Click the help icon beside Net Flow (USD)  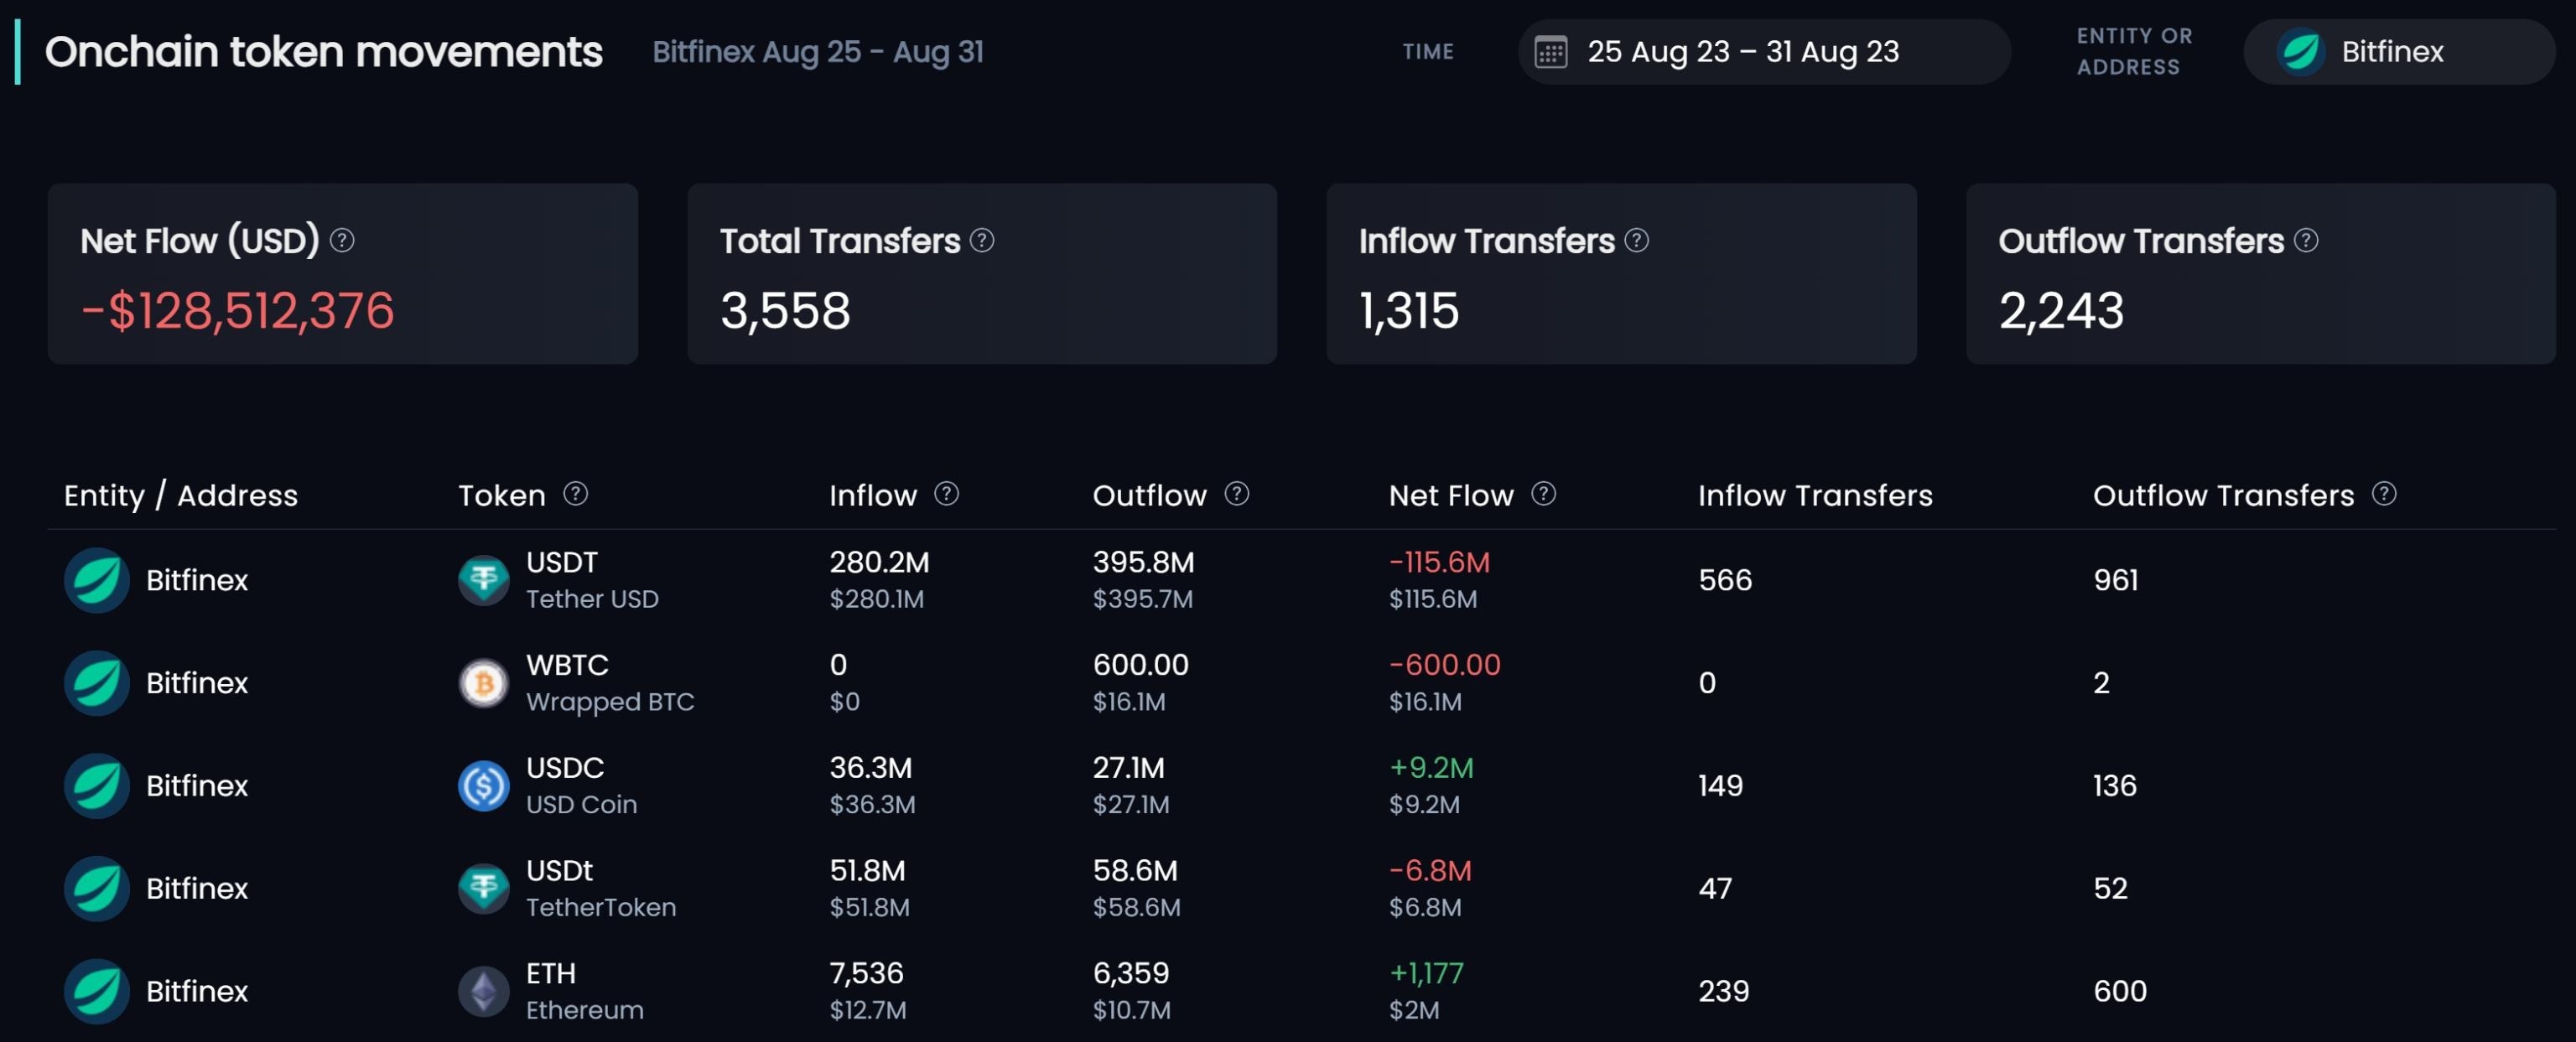[342, 240]
